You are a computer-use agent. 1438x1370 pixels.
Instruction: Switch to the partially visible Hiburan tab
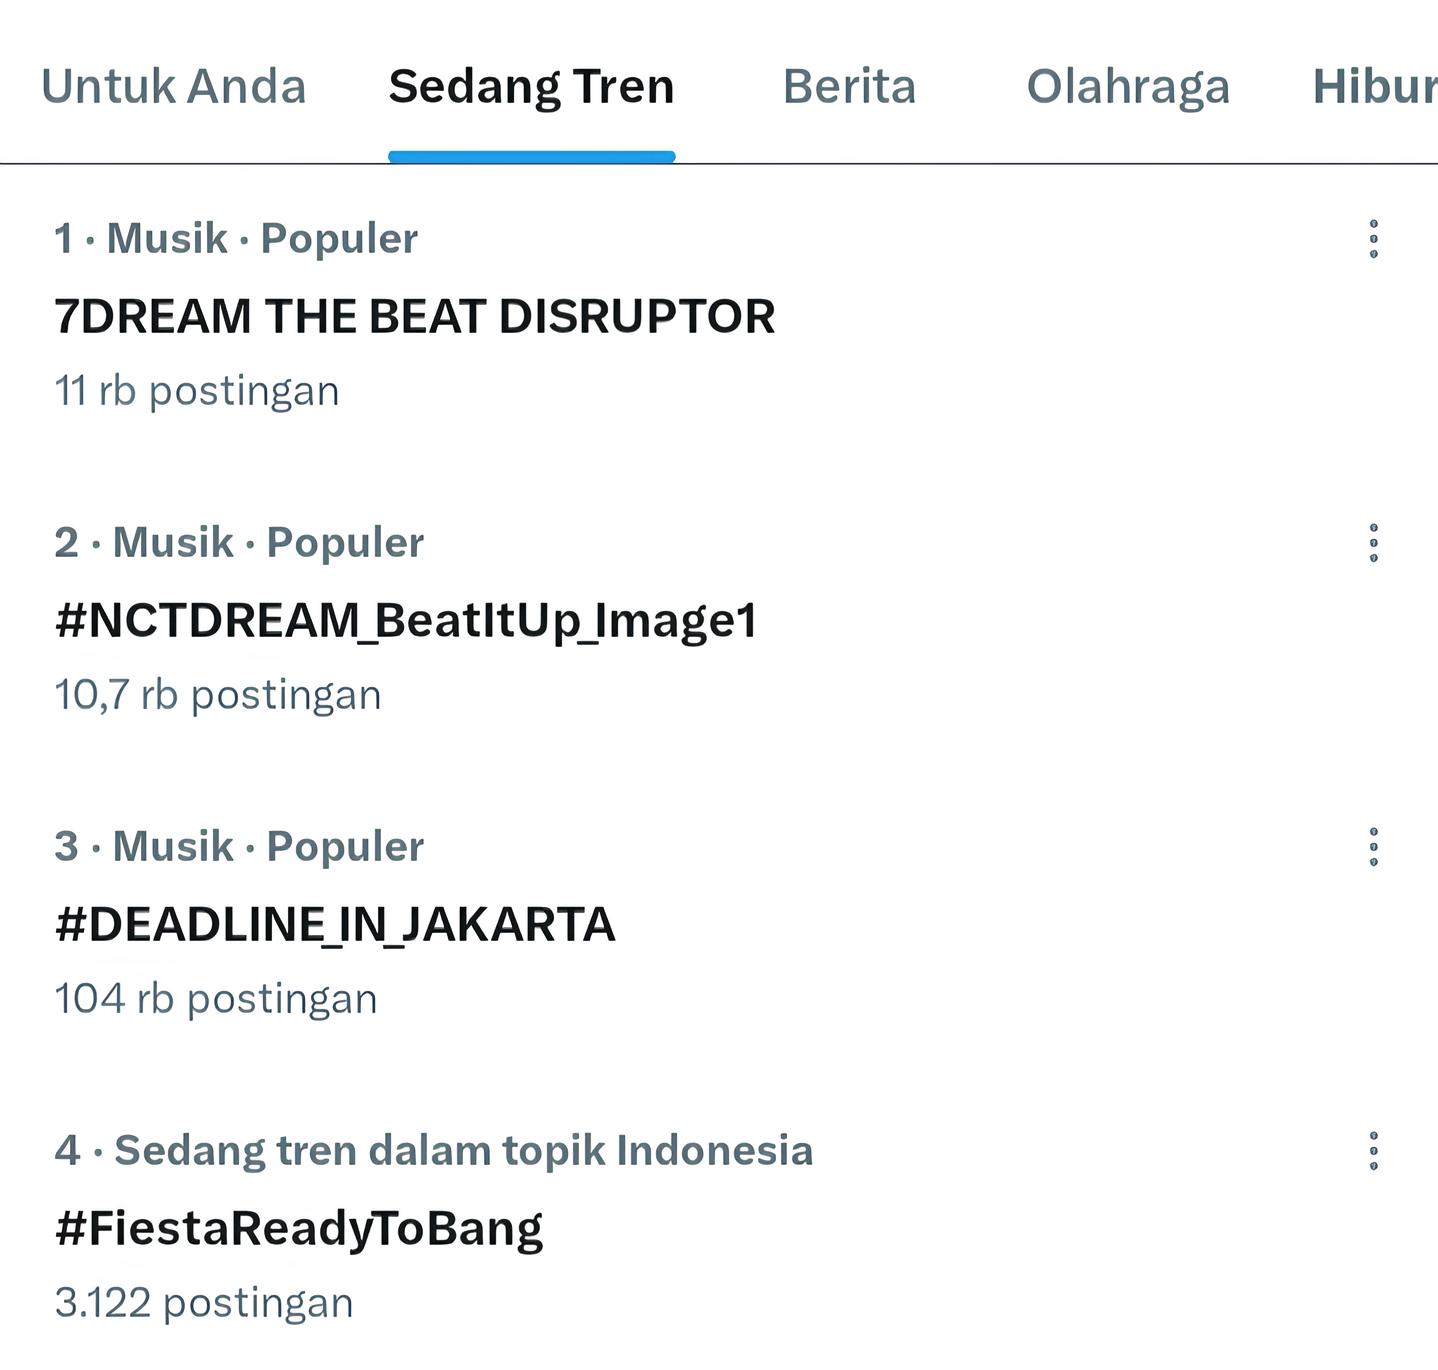(1375, 87)
